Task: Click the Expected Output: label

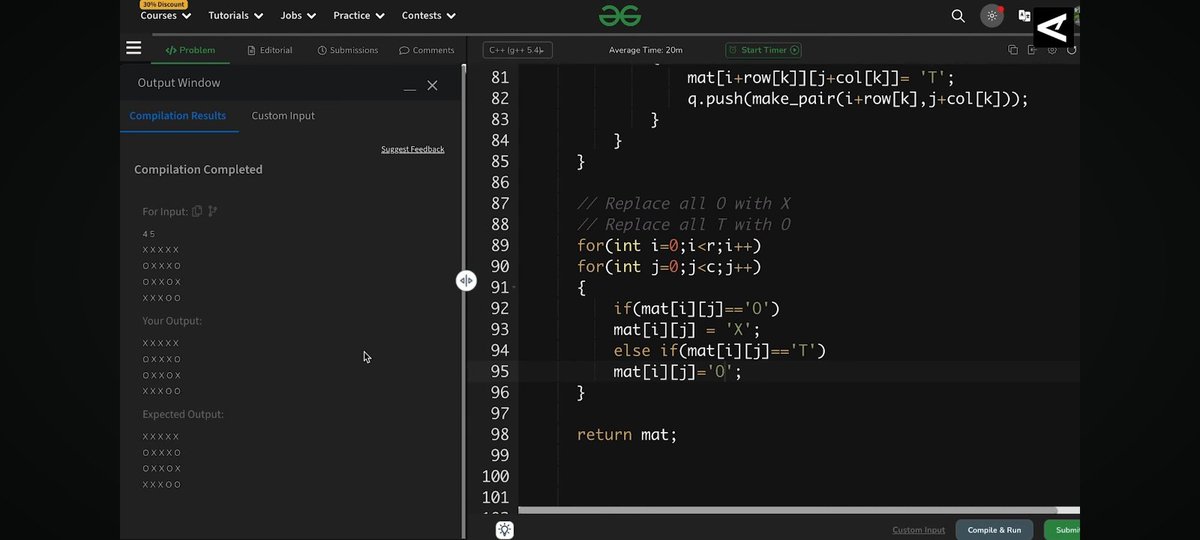Action: tap(183, 414)
